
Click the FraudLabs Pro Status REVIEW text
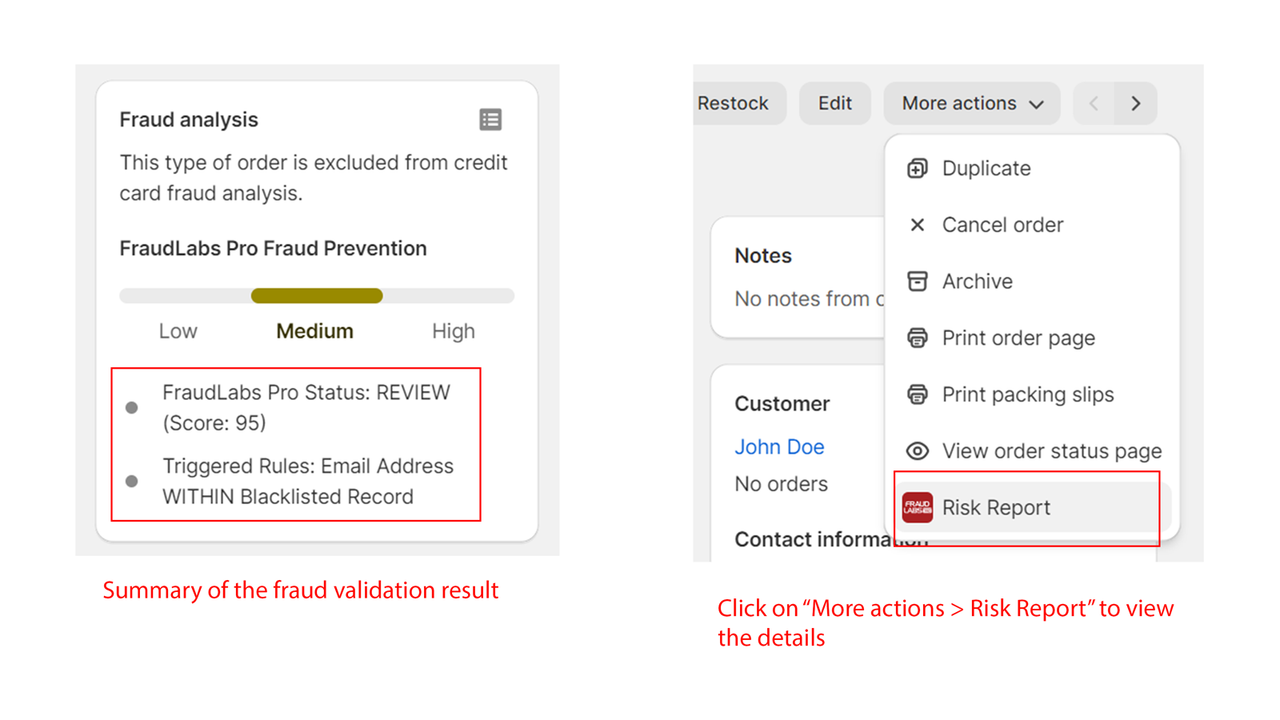pyautogui.click(x=306, y=407)
